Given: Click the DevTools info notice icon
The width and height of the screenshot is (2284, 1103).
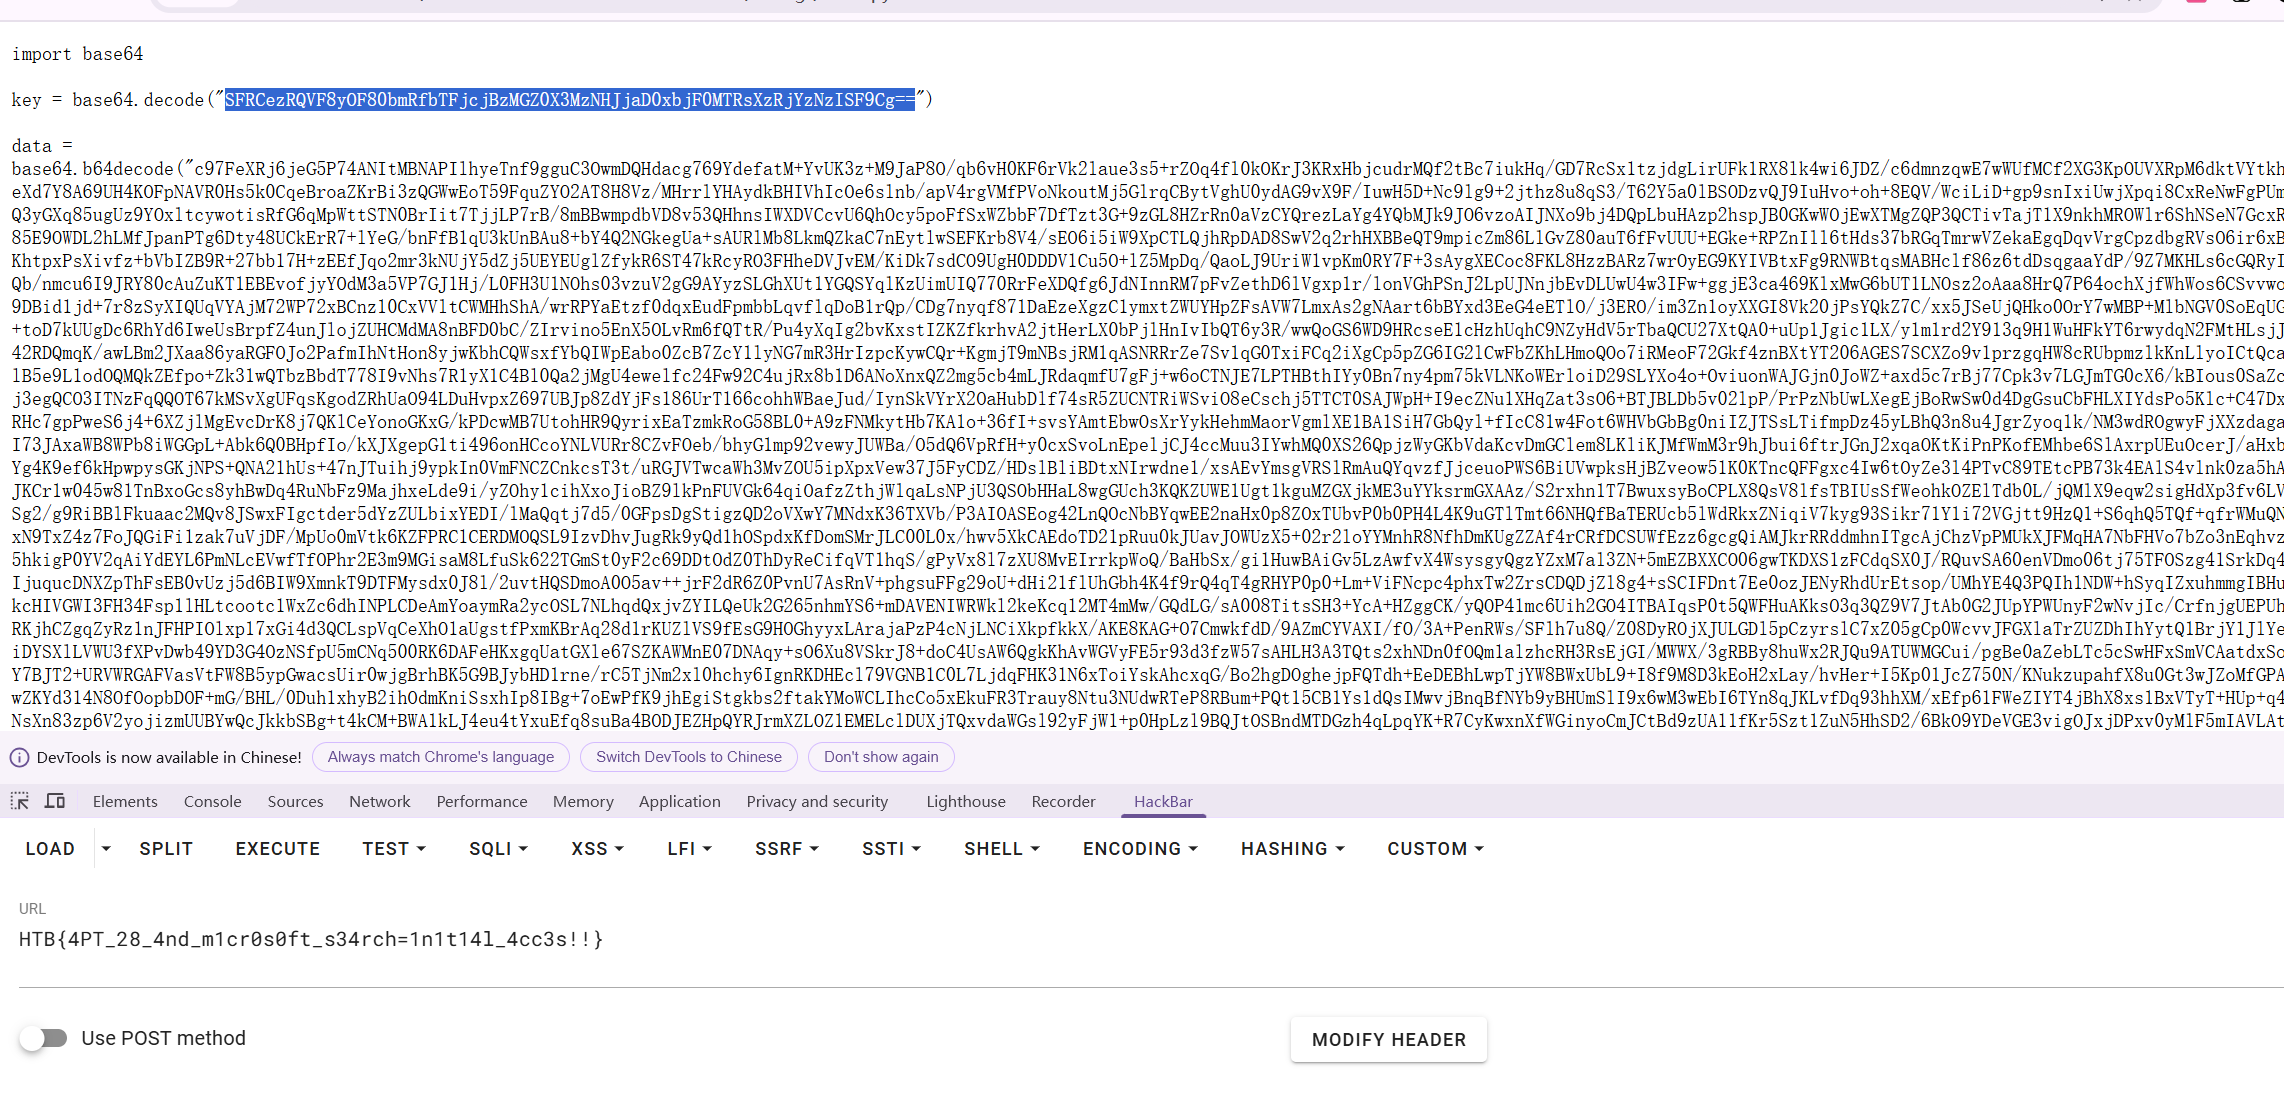Looking at the screenshot, I should 19,757.
